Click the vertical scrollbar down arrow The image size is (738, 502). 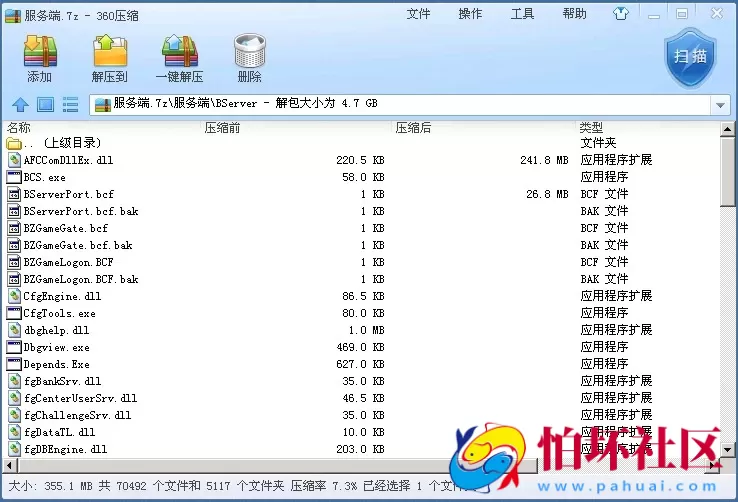[x=727, y=449]
